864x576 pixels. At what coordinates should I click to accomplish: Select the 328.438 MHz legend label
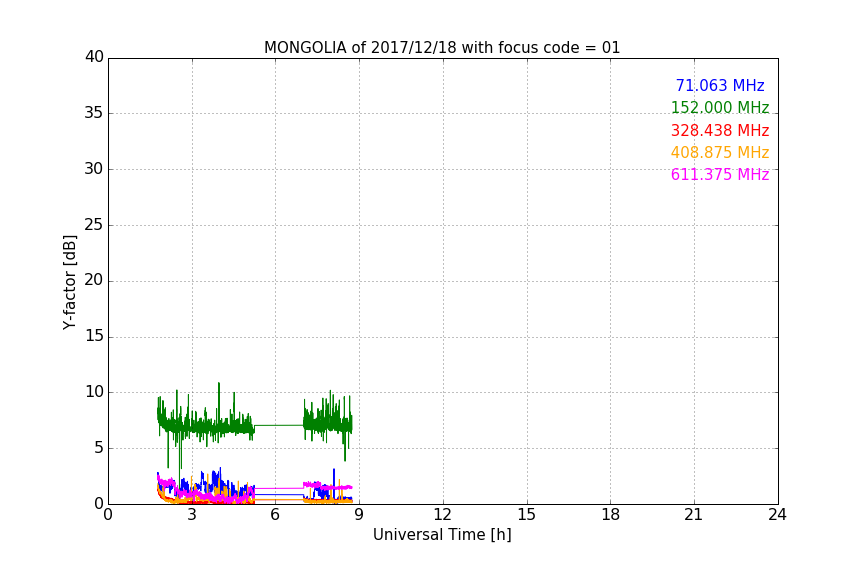pos(720,130)
